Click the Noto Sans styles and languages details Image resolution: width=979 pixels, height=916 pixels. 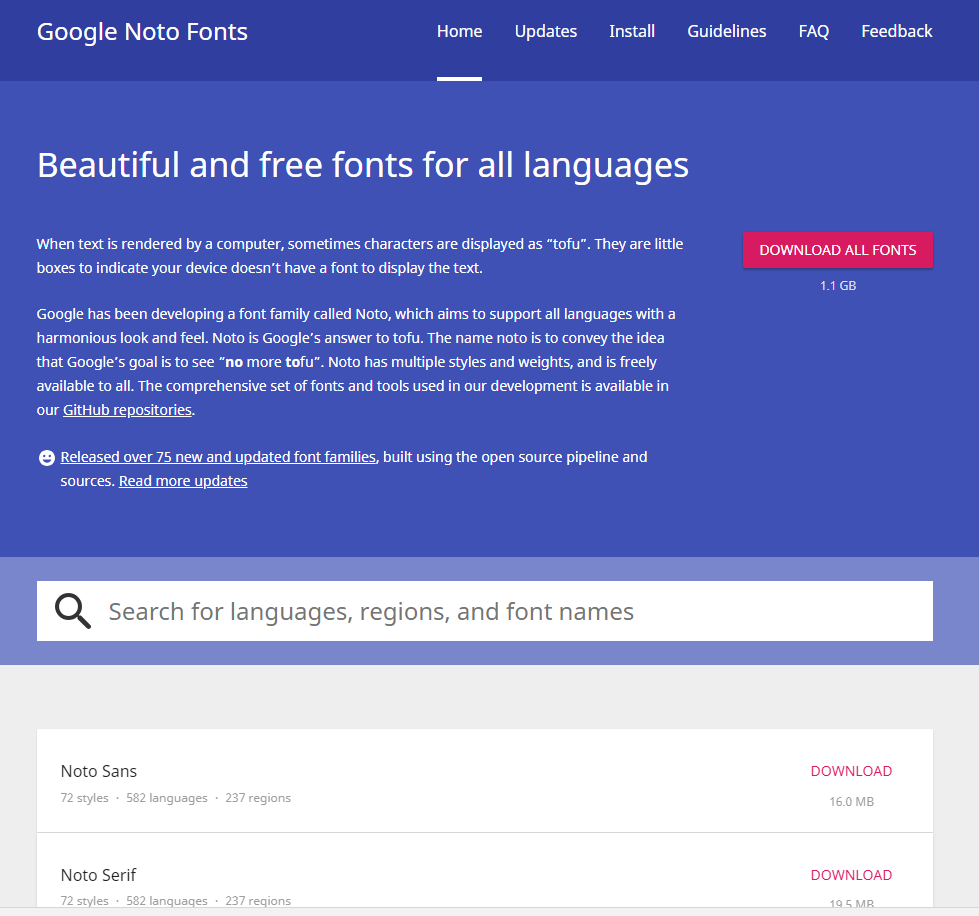175,798
